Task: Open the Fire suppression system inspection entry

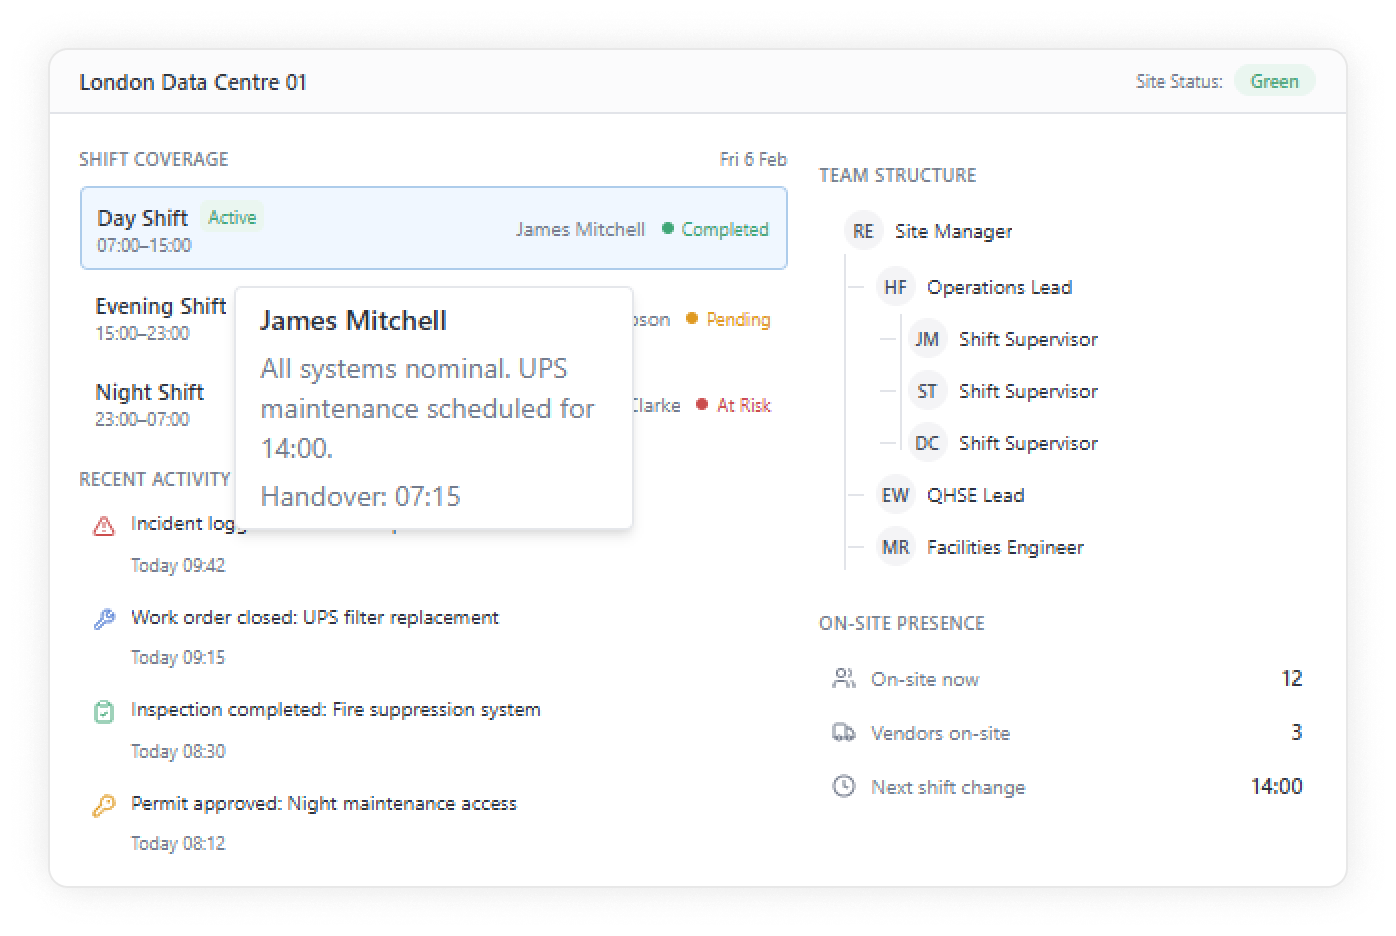Action: coord(335,710)
